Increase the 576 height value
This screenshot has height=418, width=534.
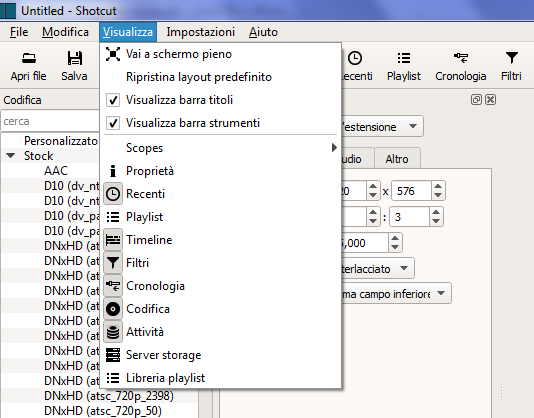click(438, 186)
